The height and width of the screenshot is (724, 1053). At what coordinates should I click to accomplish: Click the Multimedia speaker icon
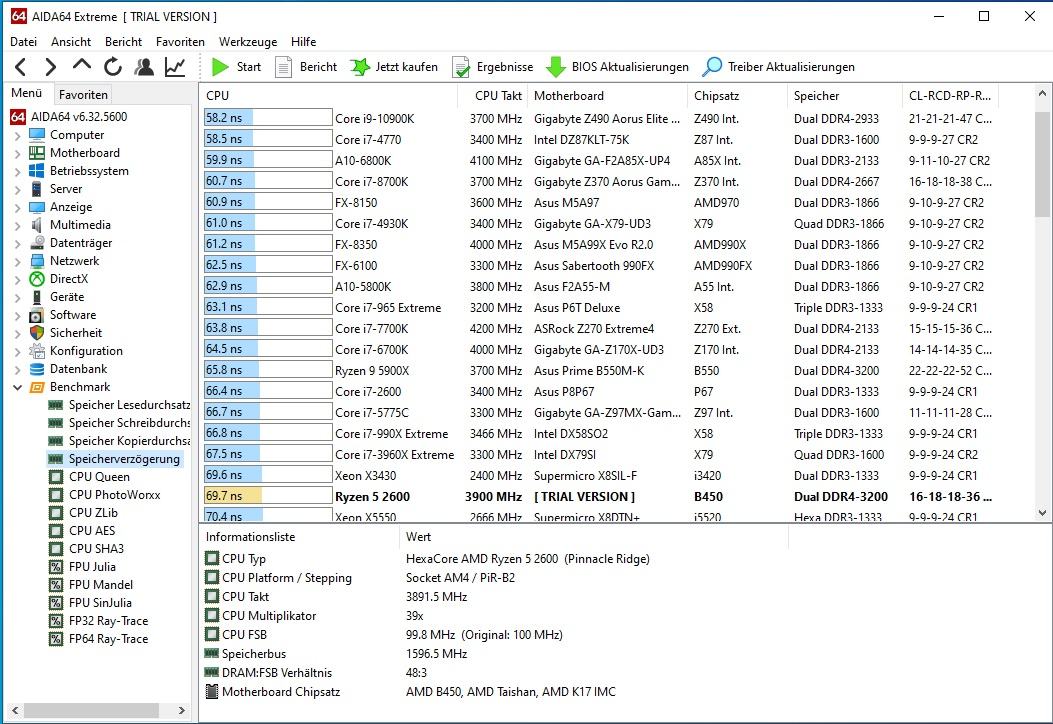point(37,225)
